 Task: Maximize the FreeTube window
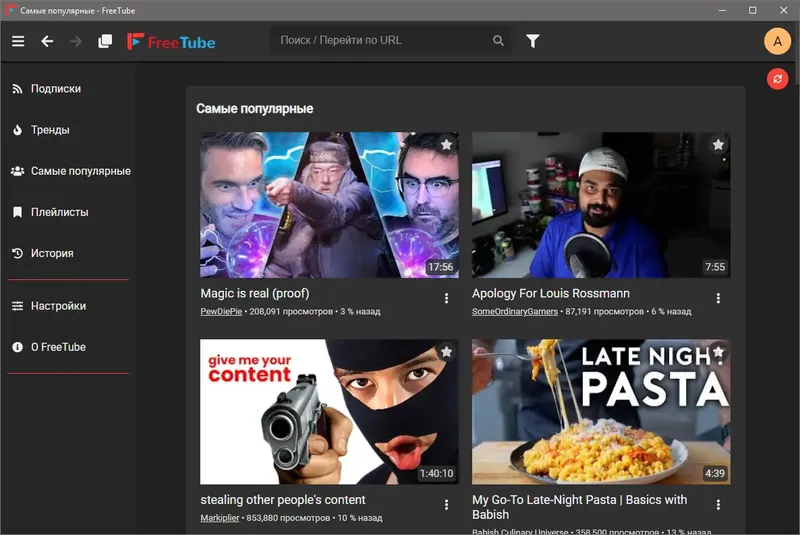tap(753, 10)
